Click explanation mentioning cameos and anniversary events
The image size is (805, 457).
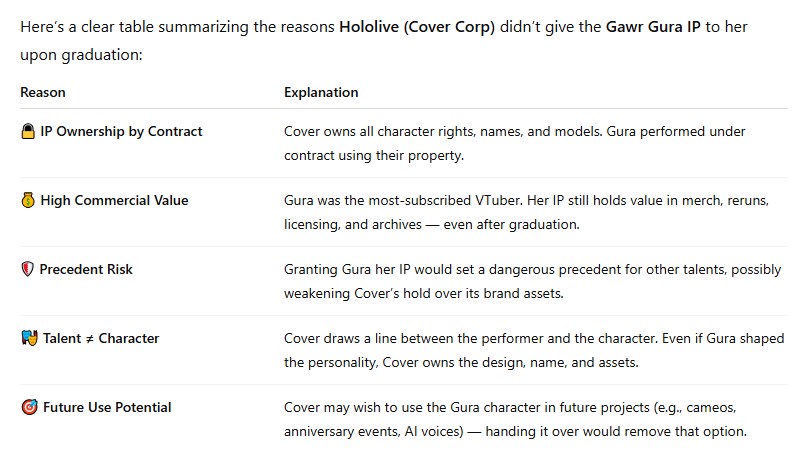pos(515,419)
